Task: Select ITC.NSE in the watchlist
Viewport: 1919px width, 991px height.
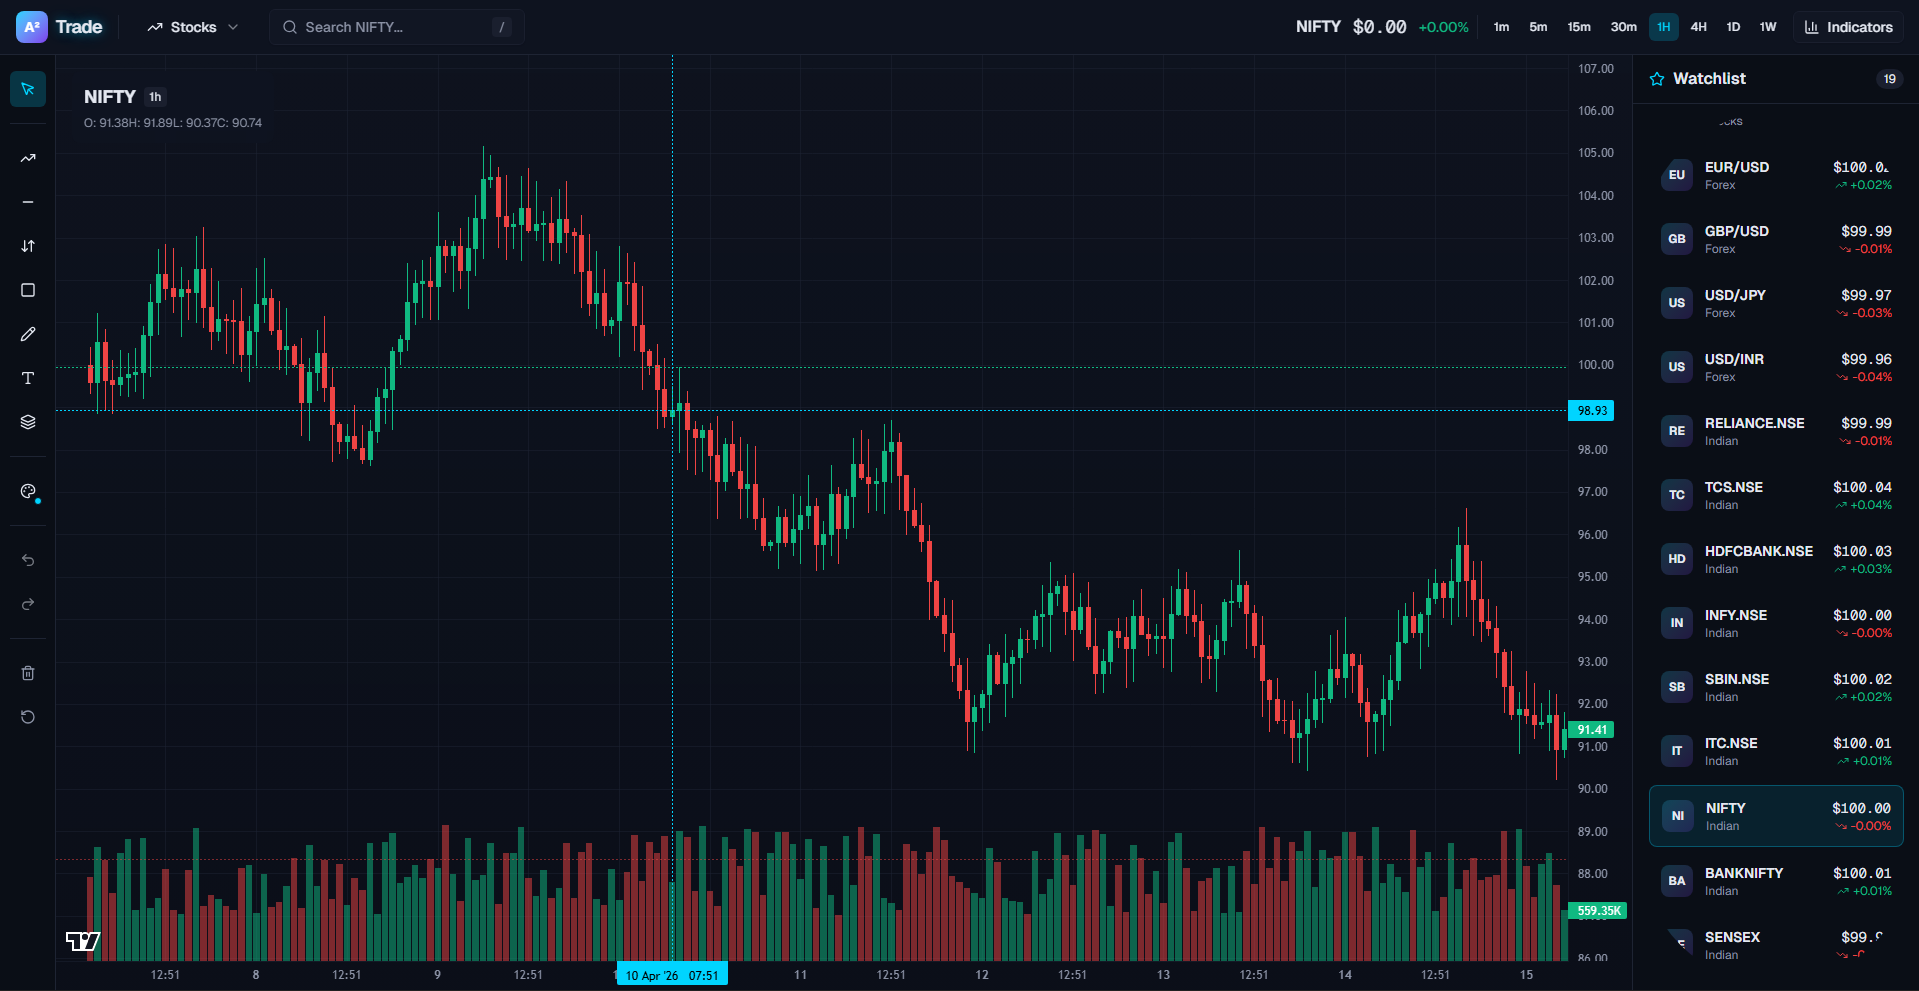Action: pos(1776,751)
